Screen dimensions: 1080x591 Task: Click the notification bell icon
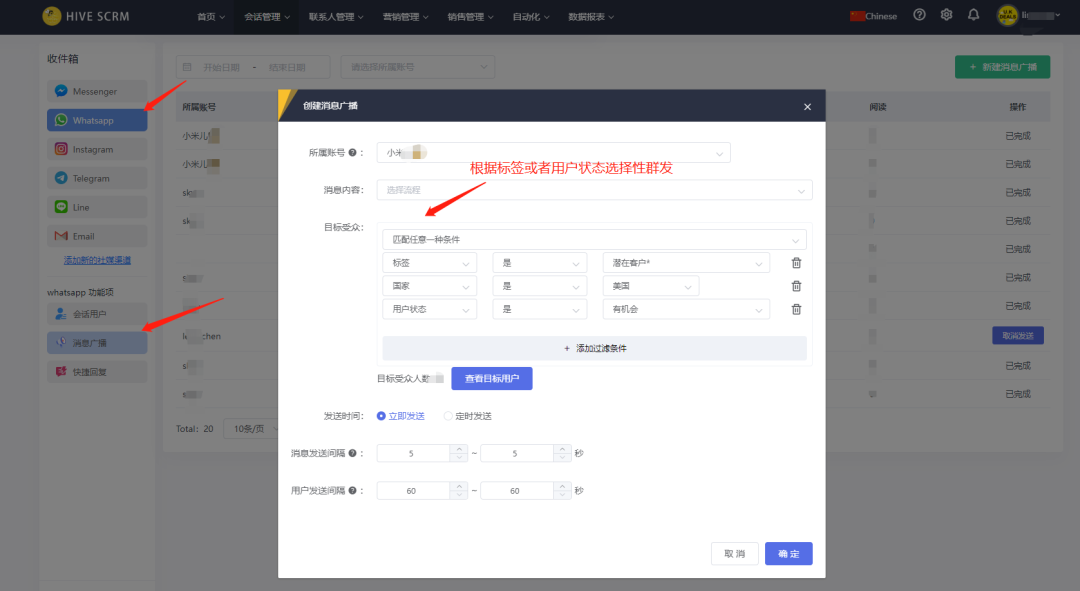972,15
